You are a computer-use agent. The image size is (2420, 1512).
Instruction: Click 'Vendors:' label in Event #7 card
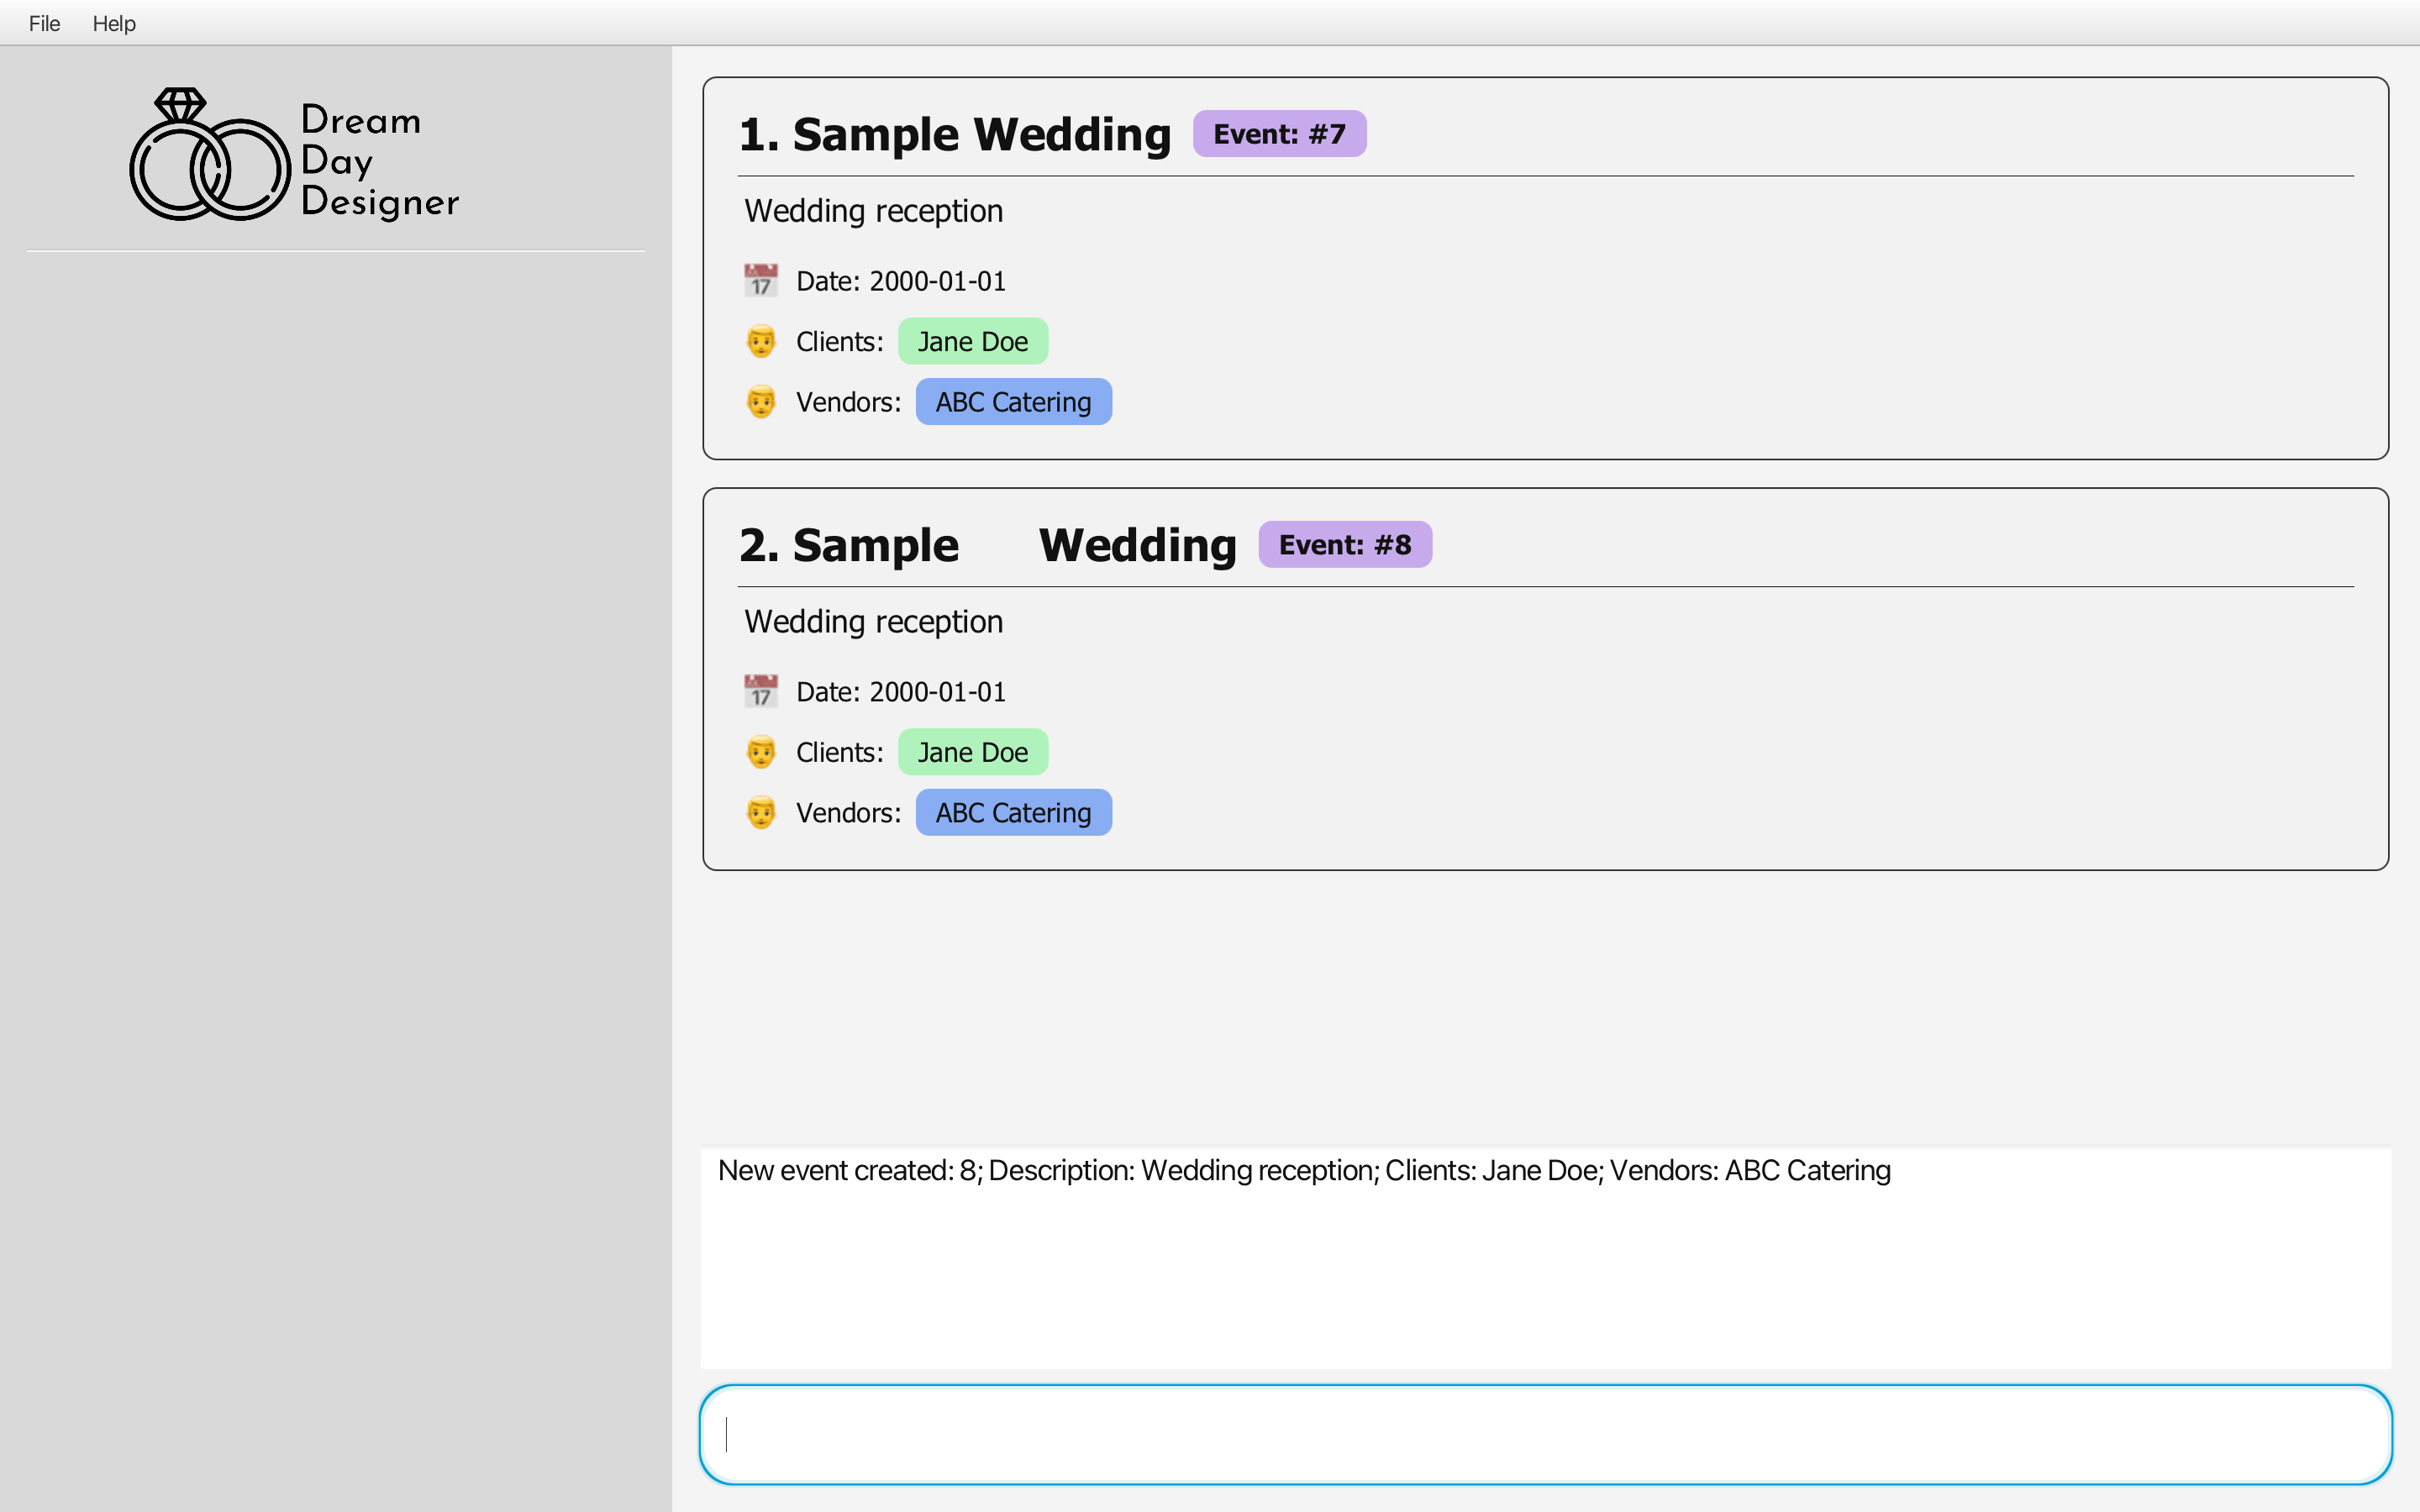point(848,402)
